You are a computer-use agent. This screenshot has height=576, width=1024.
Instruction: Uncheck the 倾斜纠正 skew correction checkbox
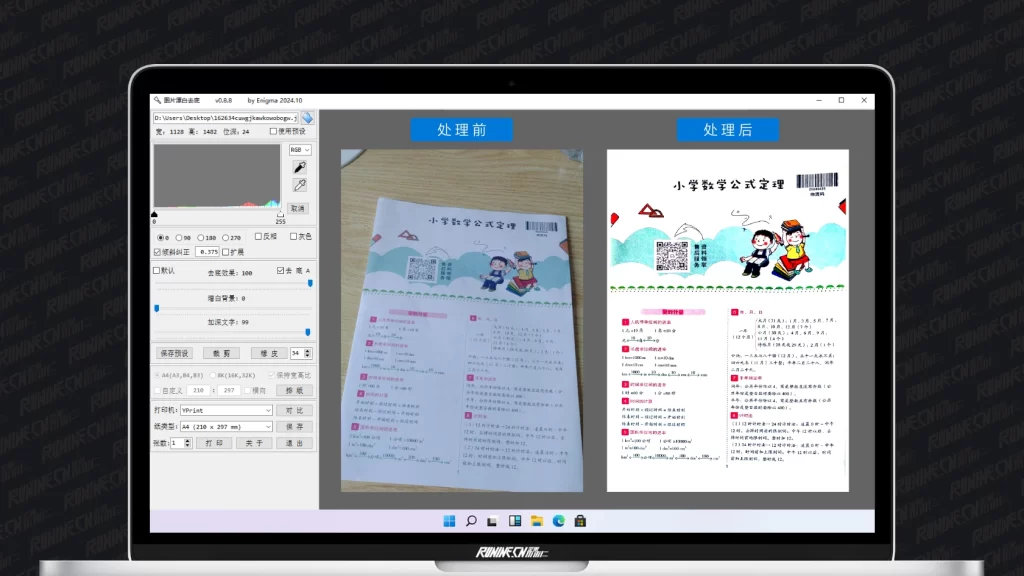tap(157, 252)
